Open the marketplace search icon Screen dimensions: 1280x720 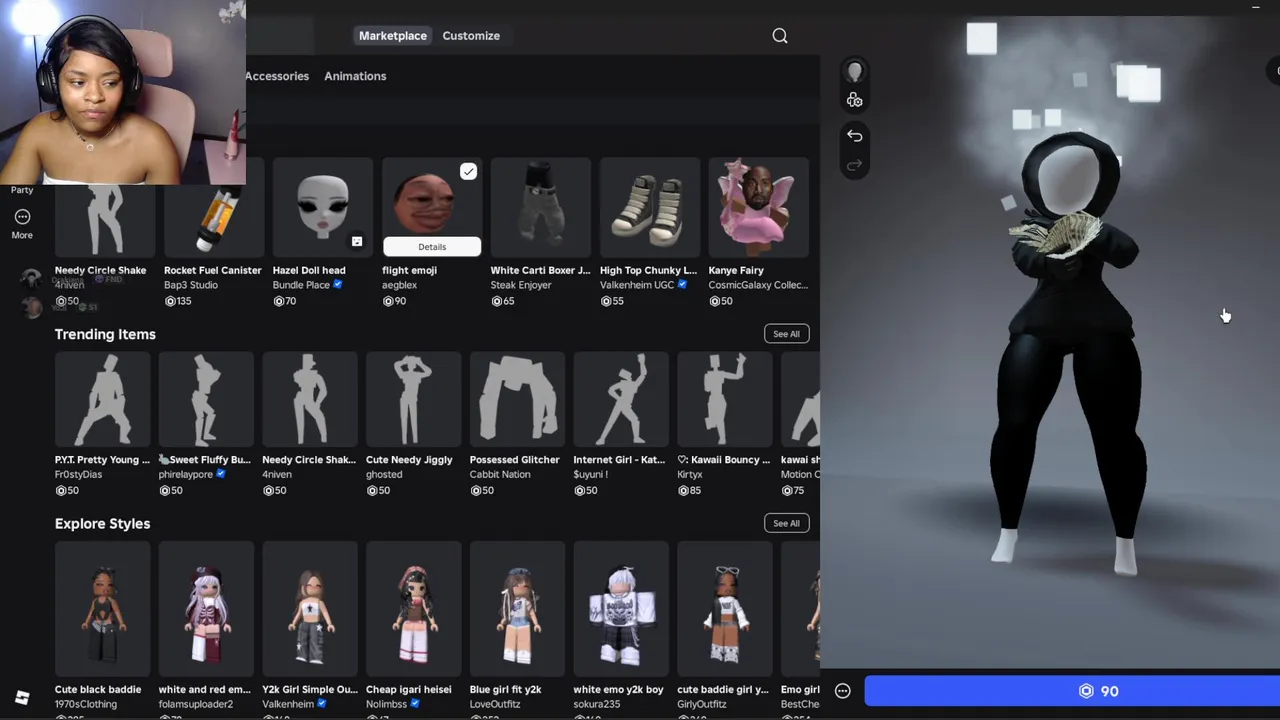(780, 36)
